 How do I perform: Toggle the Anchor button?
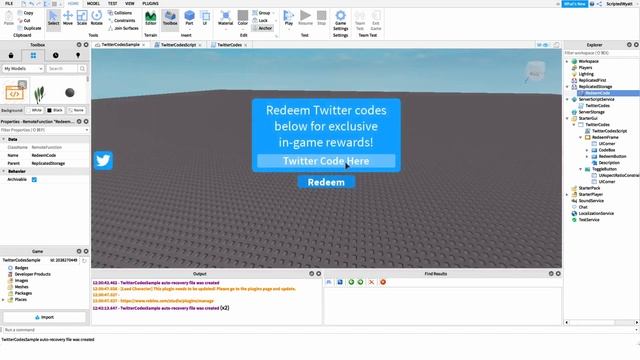(x=262, y=28)
